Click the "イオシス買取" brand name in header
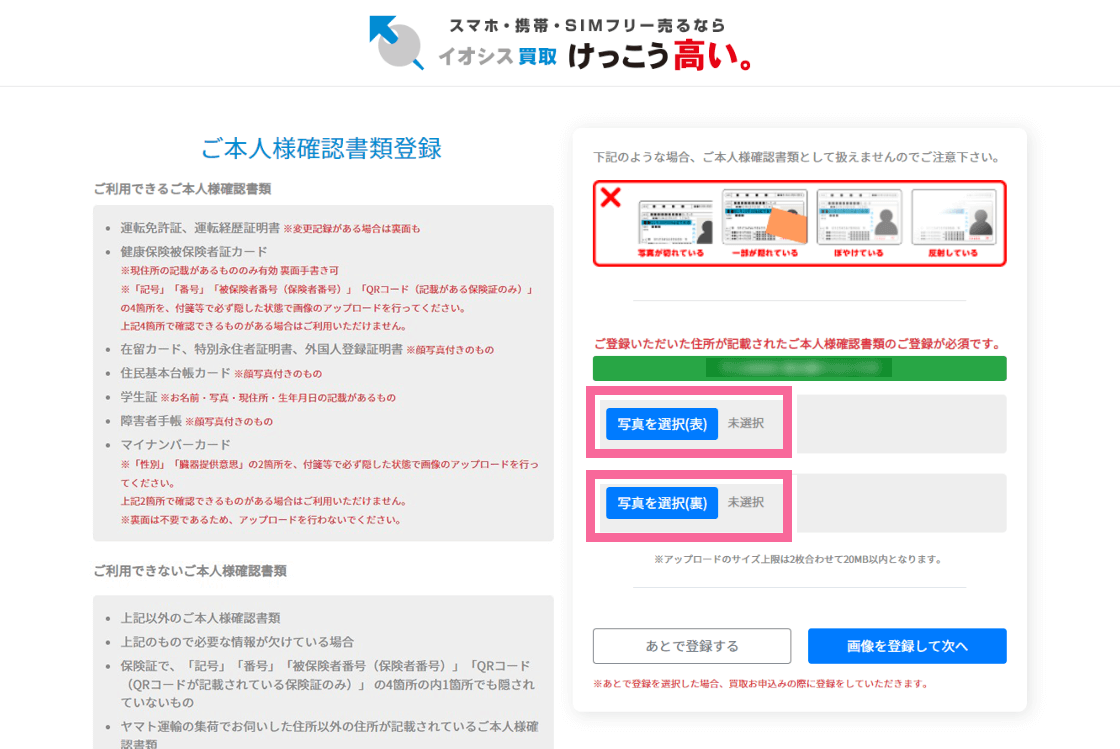 click(x=497, y=57)
